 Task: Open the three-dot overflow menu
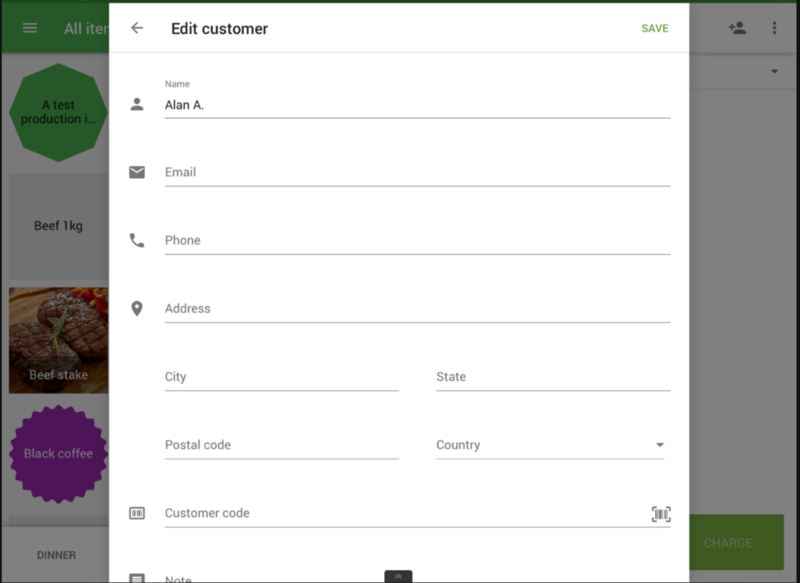pyautogui.click(x=774, y=28)
